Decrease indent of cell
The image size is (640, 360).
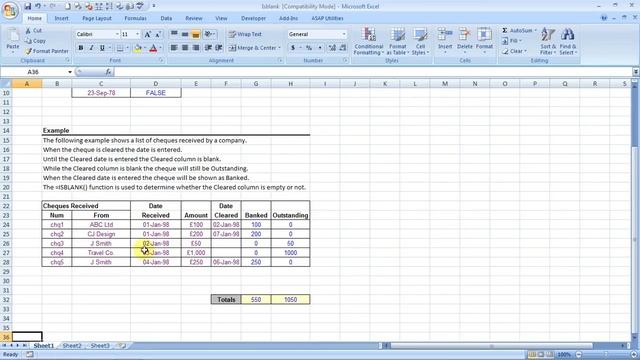(x=208, y=48)
